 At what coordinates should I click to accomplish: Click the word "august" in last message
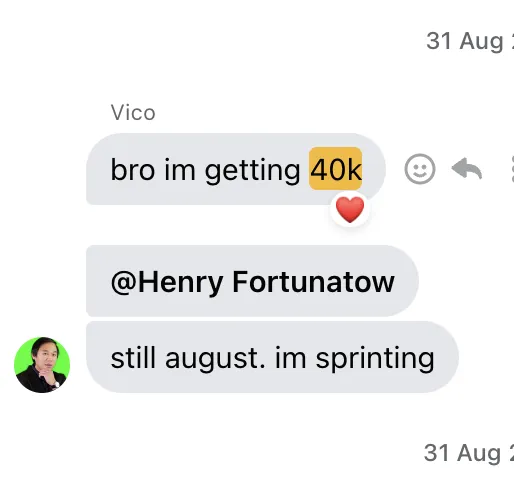point(215,359)
